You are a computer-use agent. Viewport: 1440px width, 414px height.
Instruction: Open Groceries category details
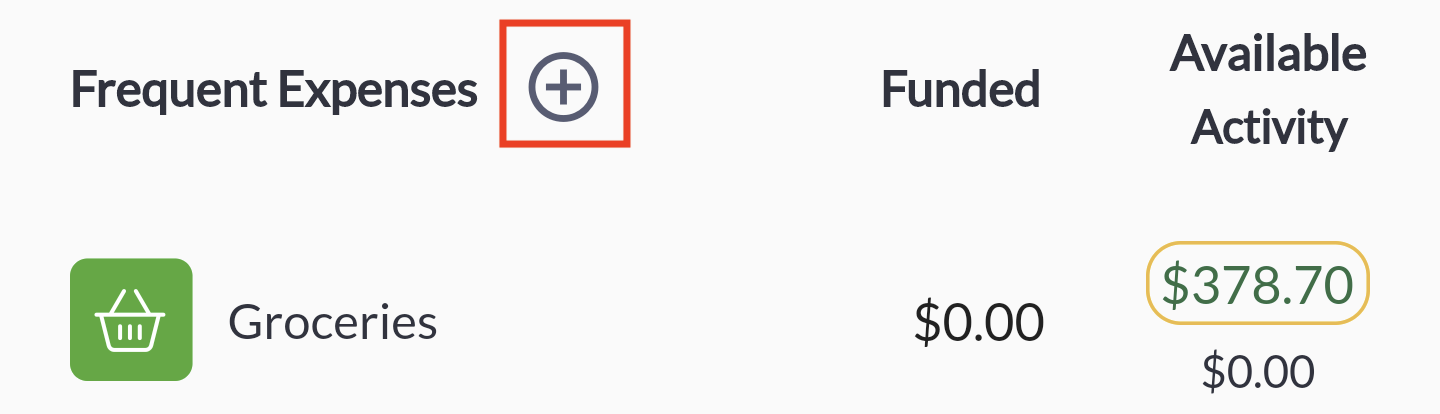[332, 322]
